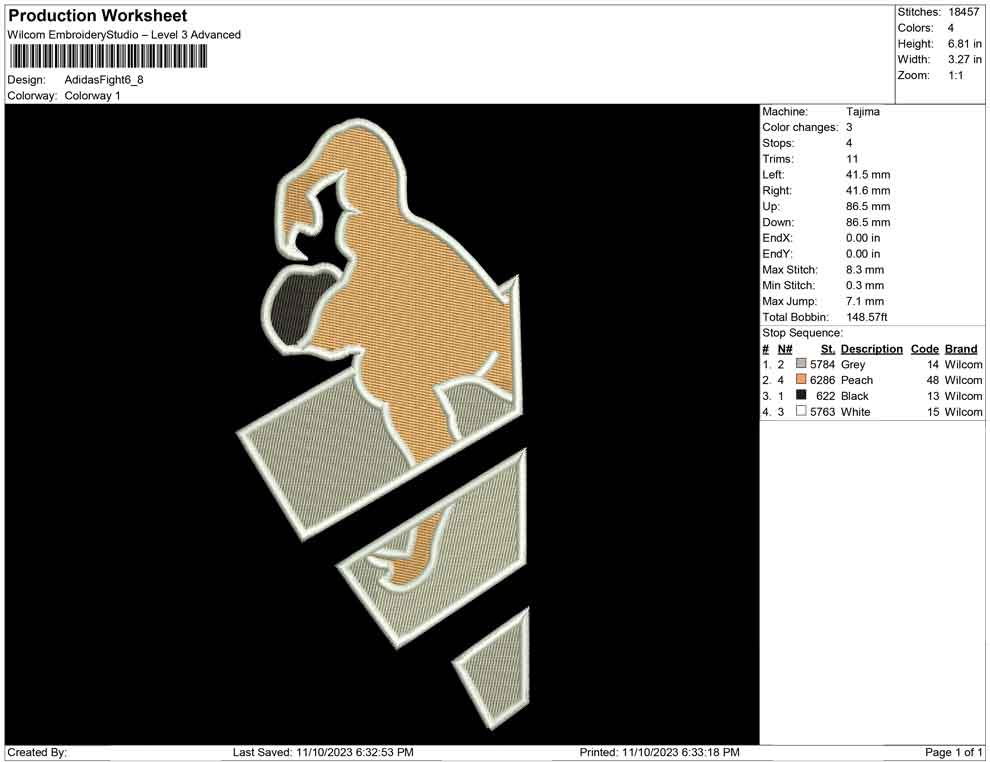Click 'Last Saved: 11/10/2023 6:32:53 PM'
Viewport: 990px width, 762px height.
click(323, 753)
